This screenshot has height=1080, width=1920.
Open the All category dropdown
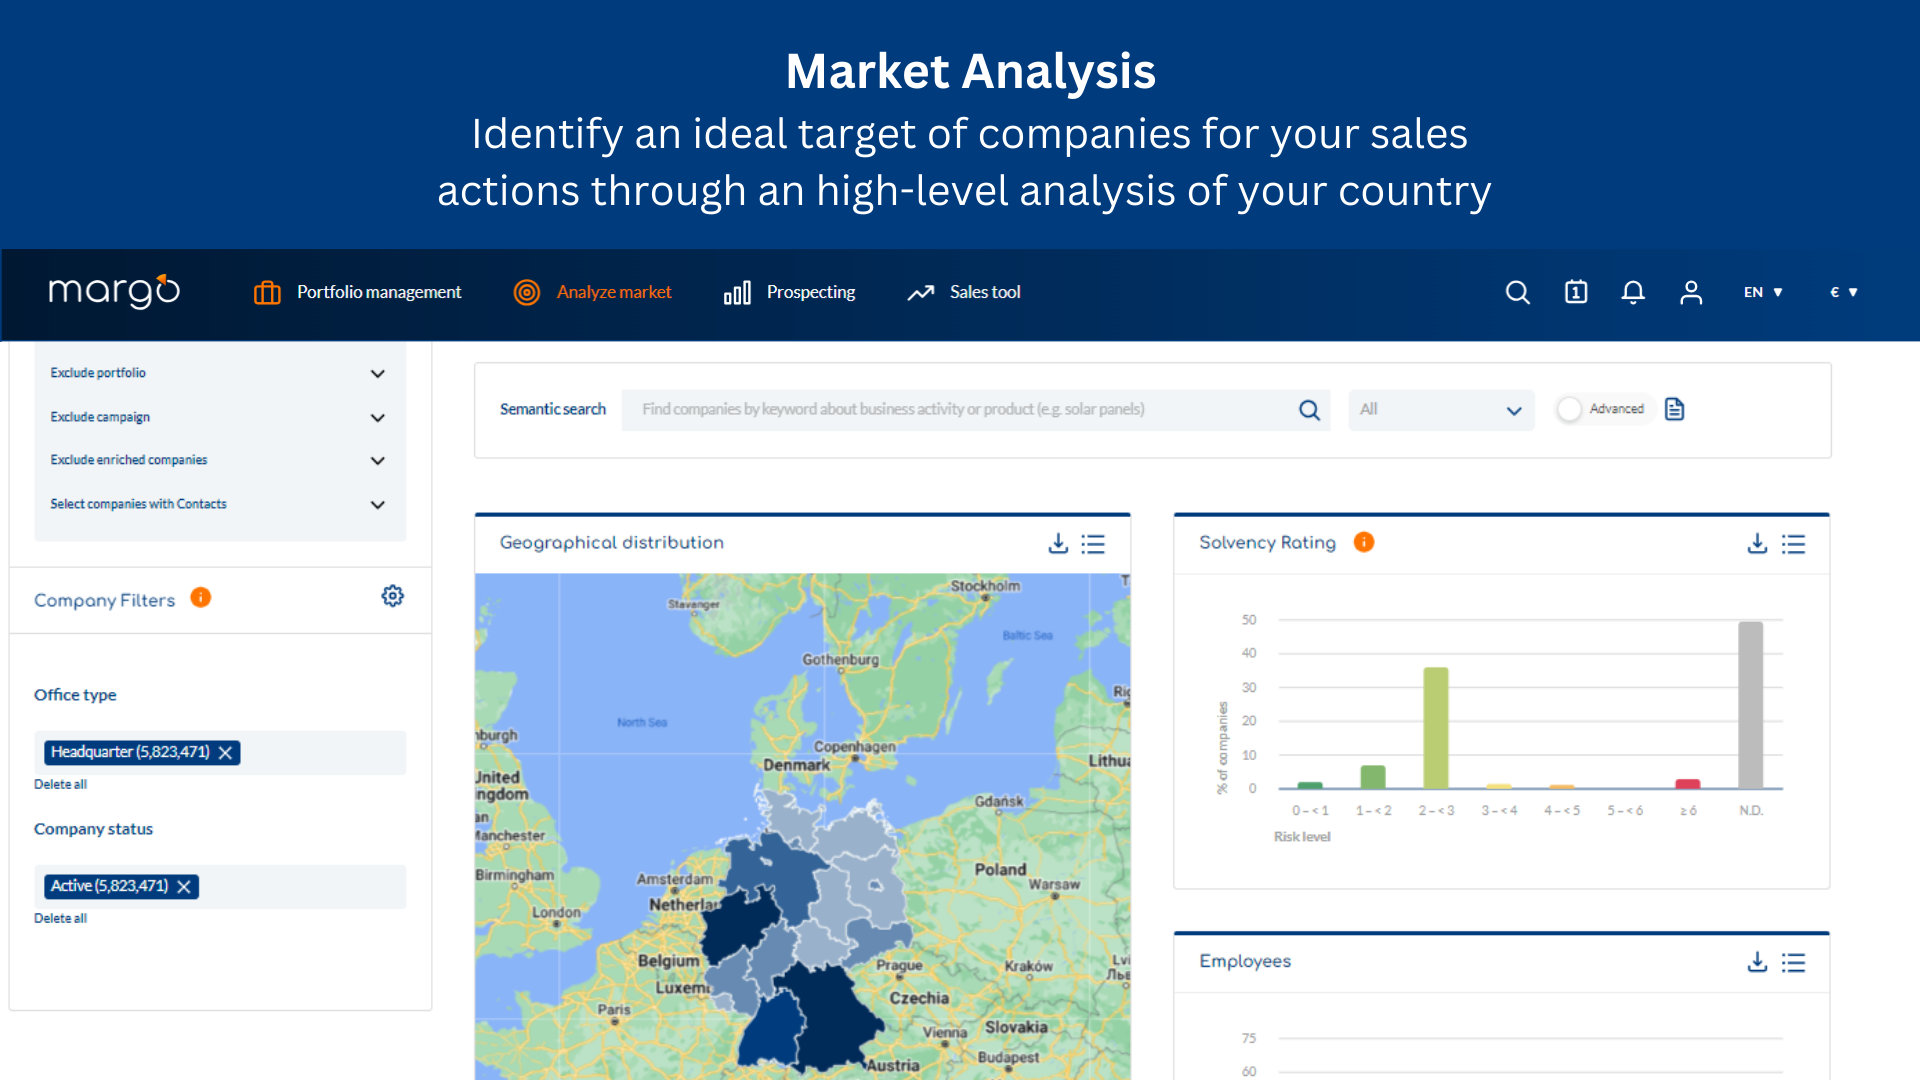[x=1440, y=410]
